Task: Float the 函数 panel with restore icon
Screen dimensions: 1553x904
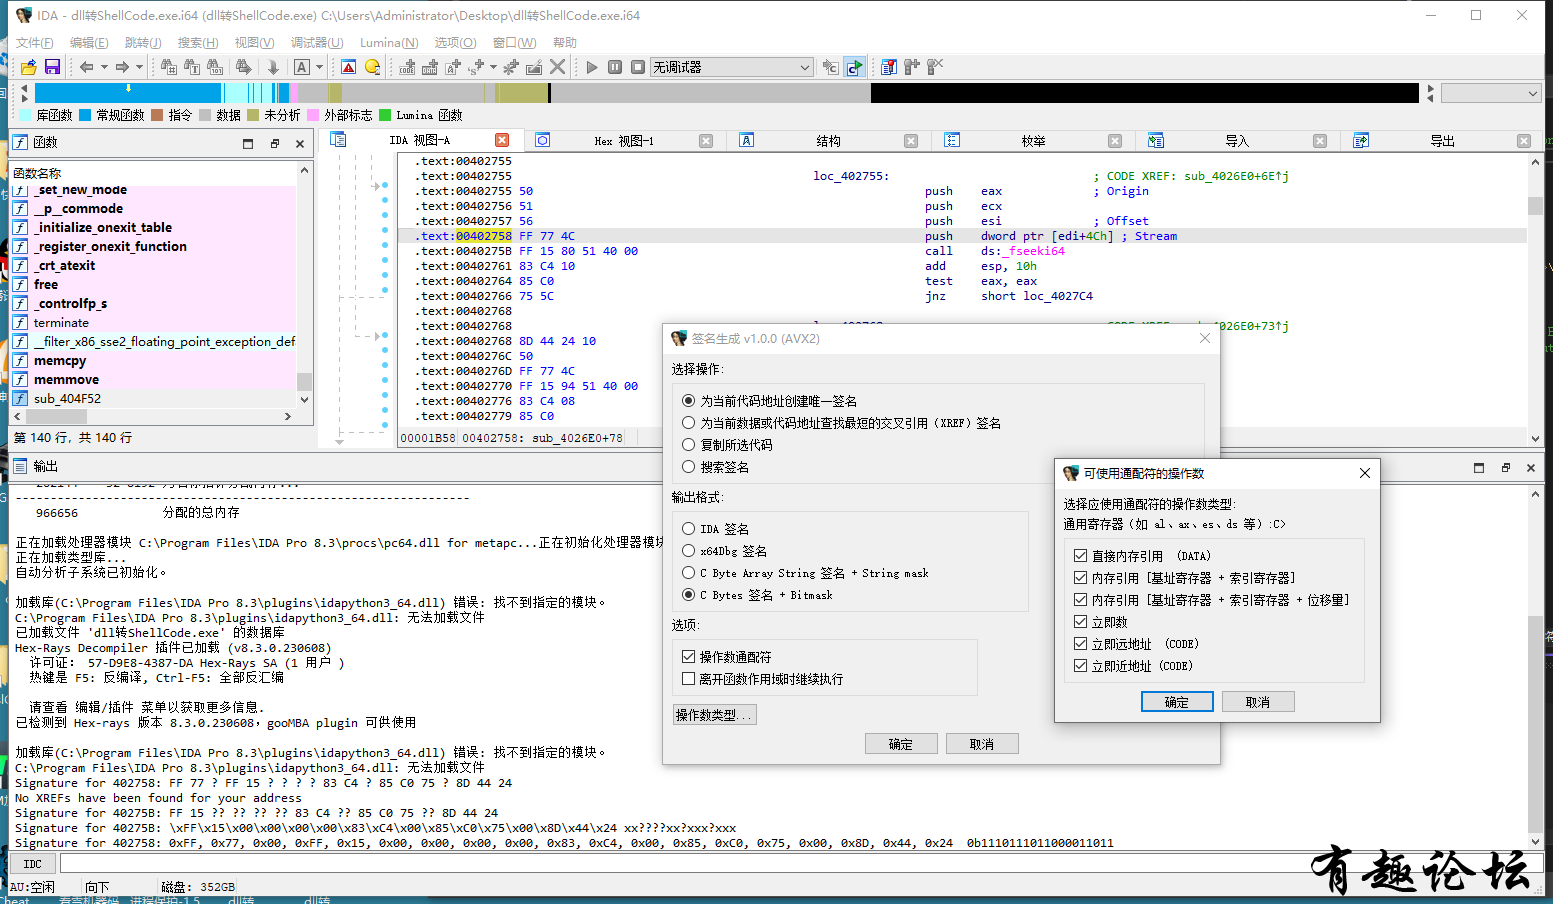Action: pyautogui.click(x=274, y=144)
